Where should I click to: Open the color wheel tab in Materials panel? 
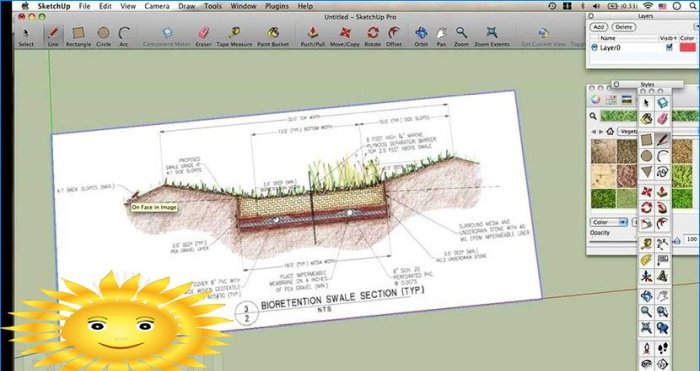[x=595, y=100]
